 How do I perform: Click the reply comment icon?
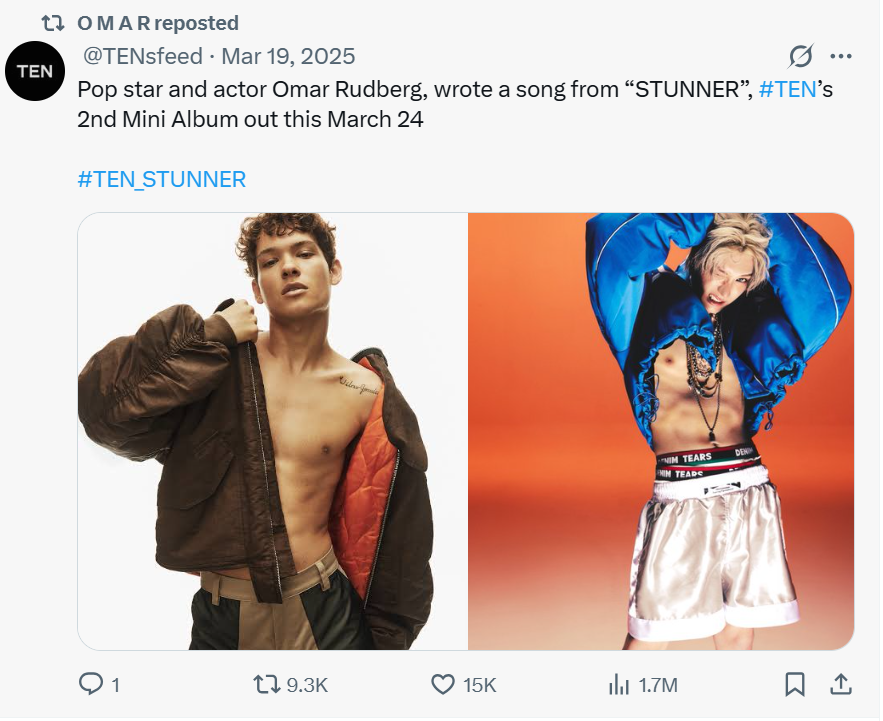point(91,685)
